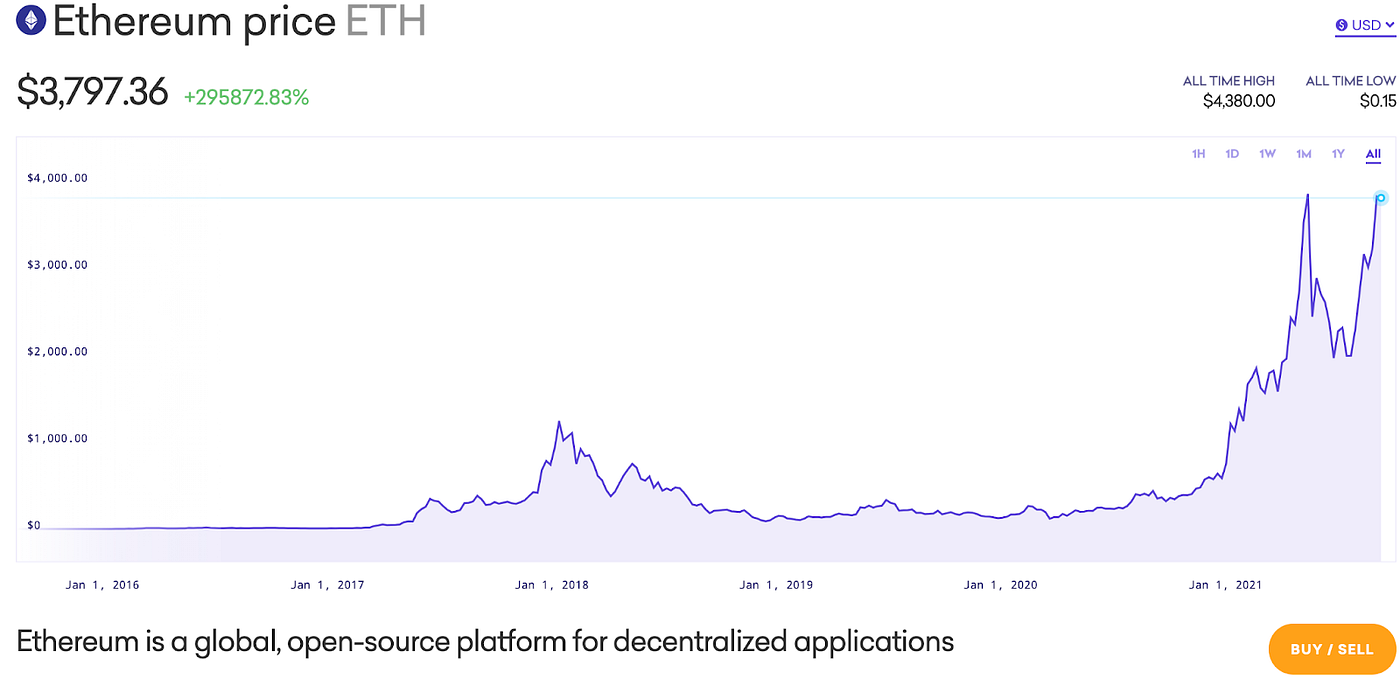Select the 1M timeframe

pos(1303,153)
